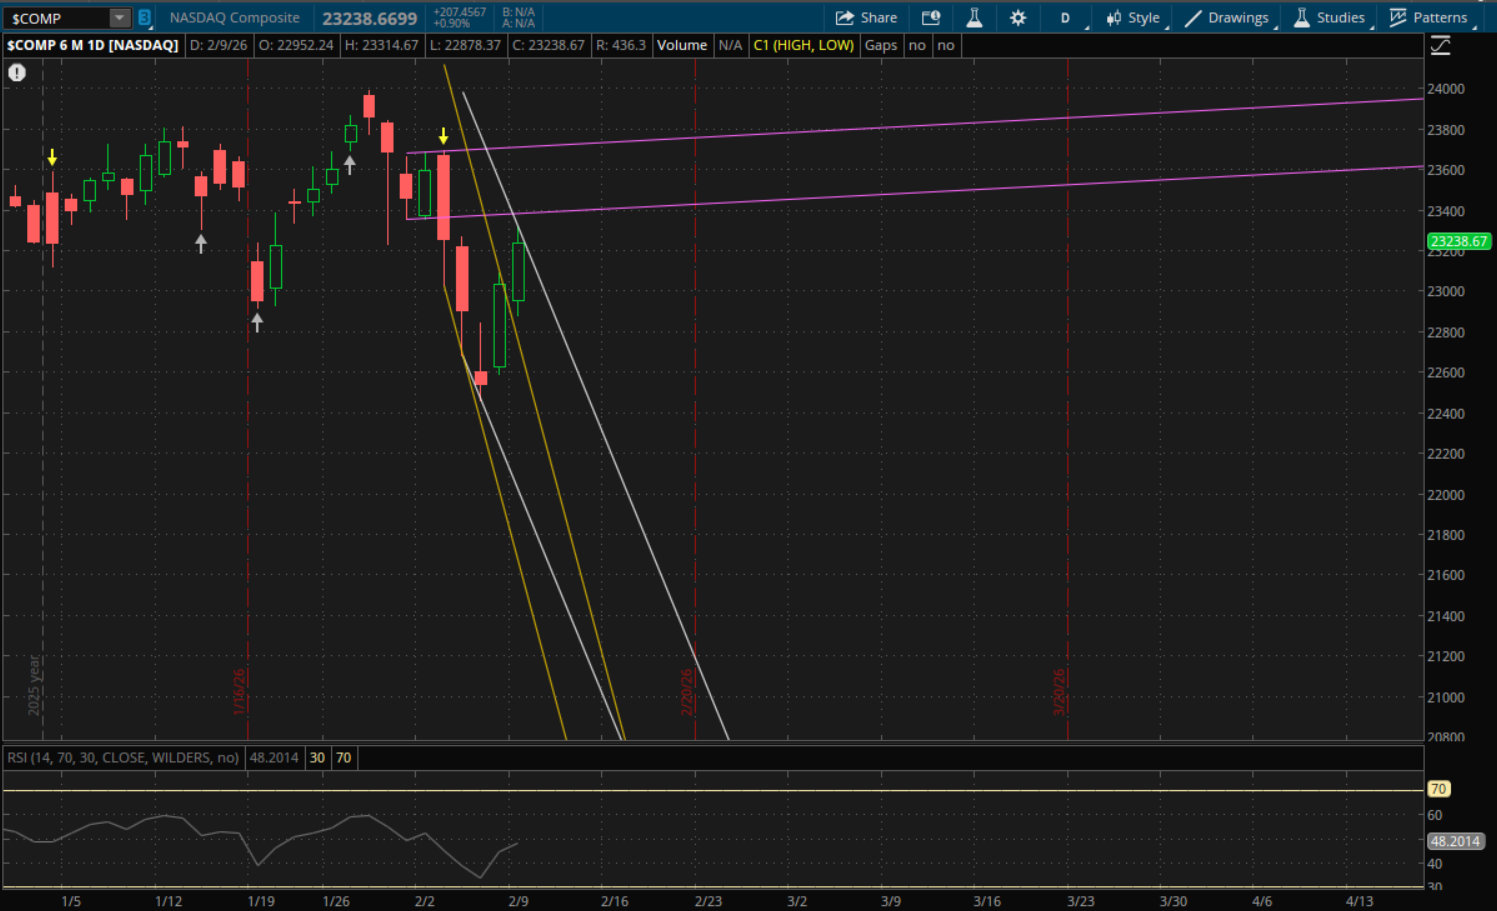Open the news/alert window icon
Screen dimensions: 1497x911
coord(931,18)
